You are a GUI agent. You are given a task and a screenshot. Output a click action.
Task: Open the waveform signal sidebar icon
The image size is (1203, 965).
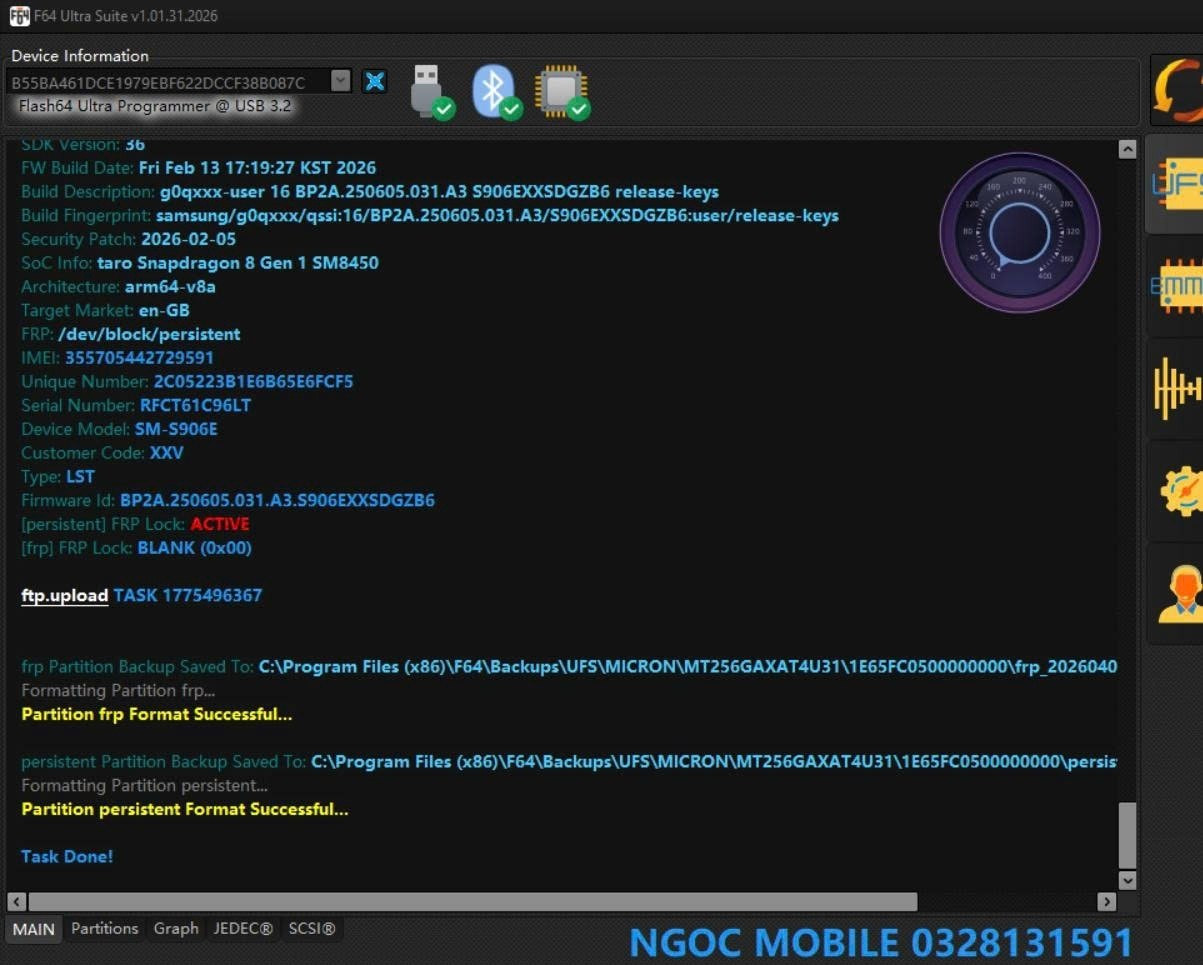pos(1177,388)
